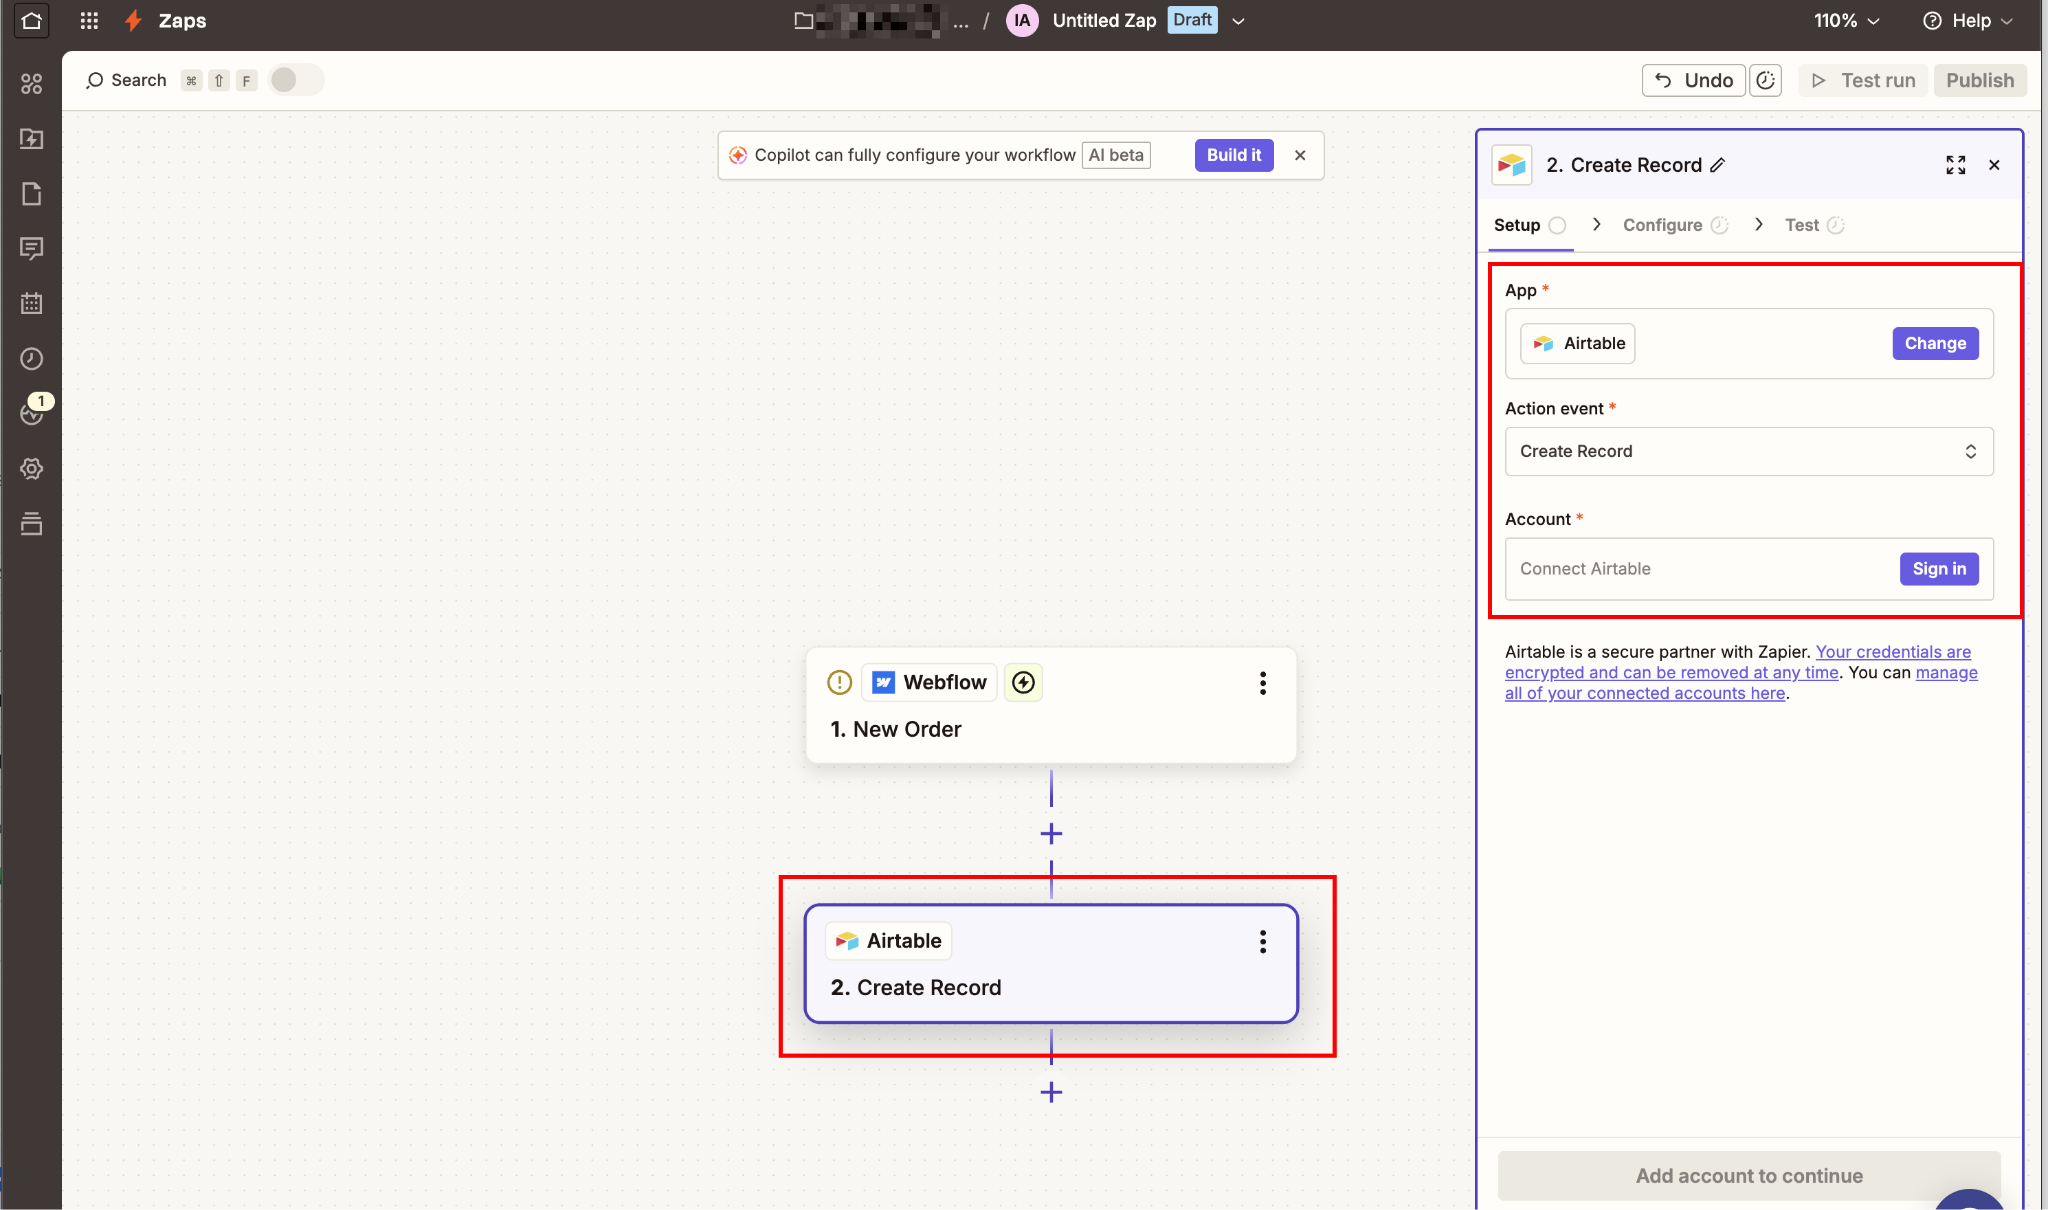
Task: Open three-dot menu on Webflow step
Action: click(1262, 683)
